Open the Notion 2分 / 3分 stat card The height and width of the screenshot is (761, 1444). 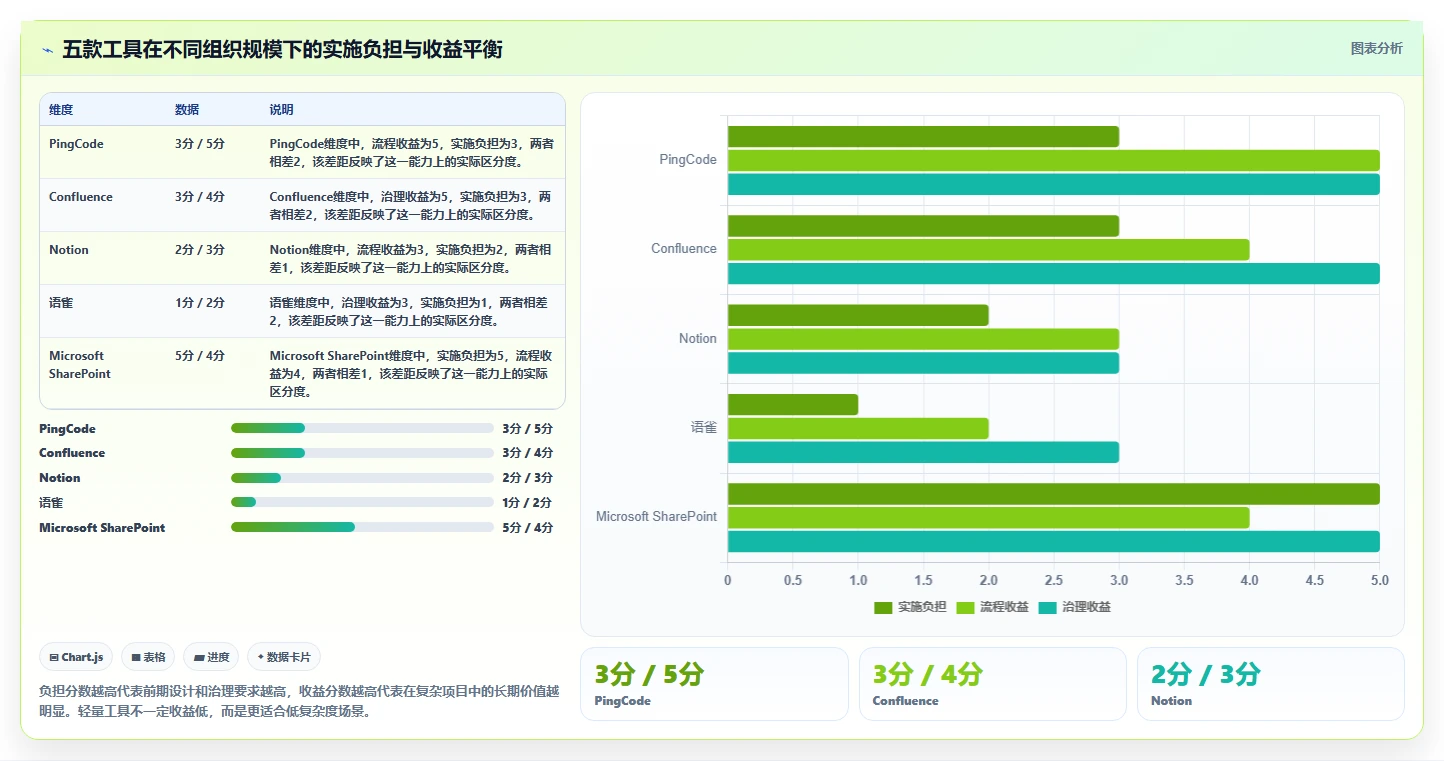[1270, 684]
